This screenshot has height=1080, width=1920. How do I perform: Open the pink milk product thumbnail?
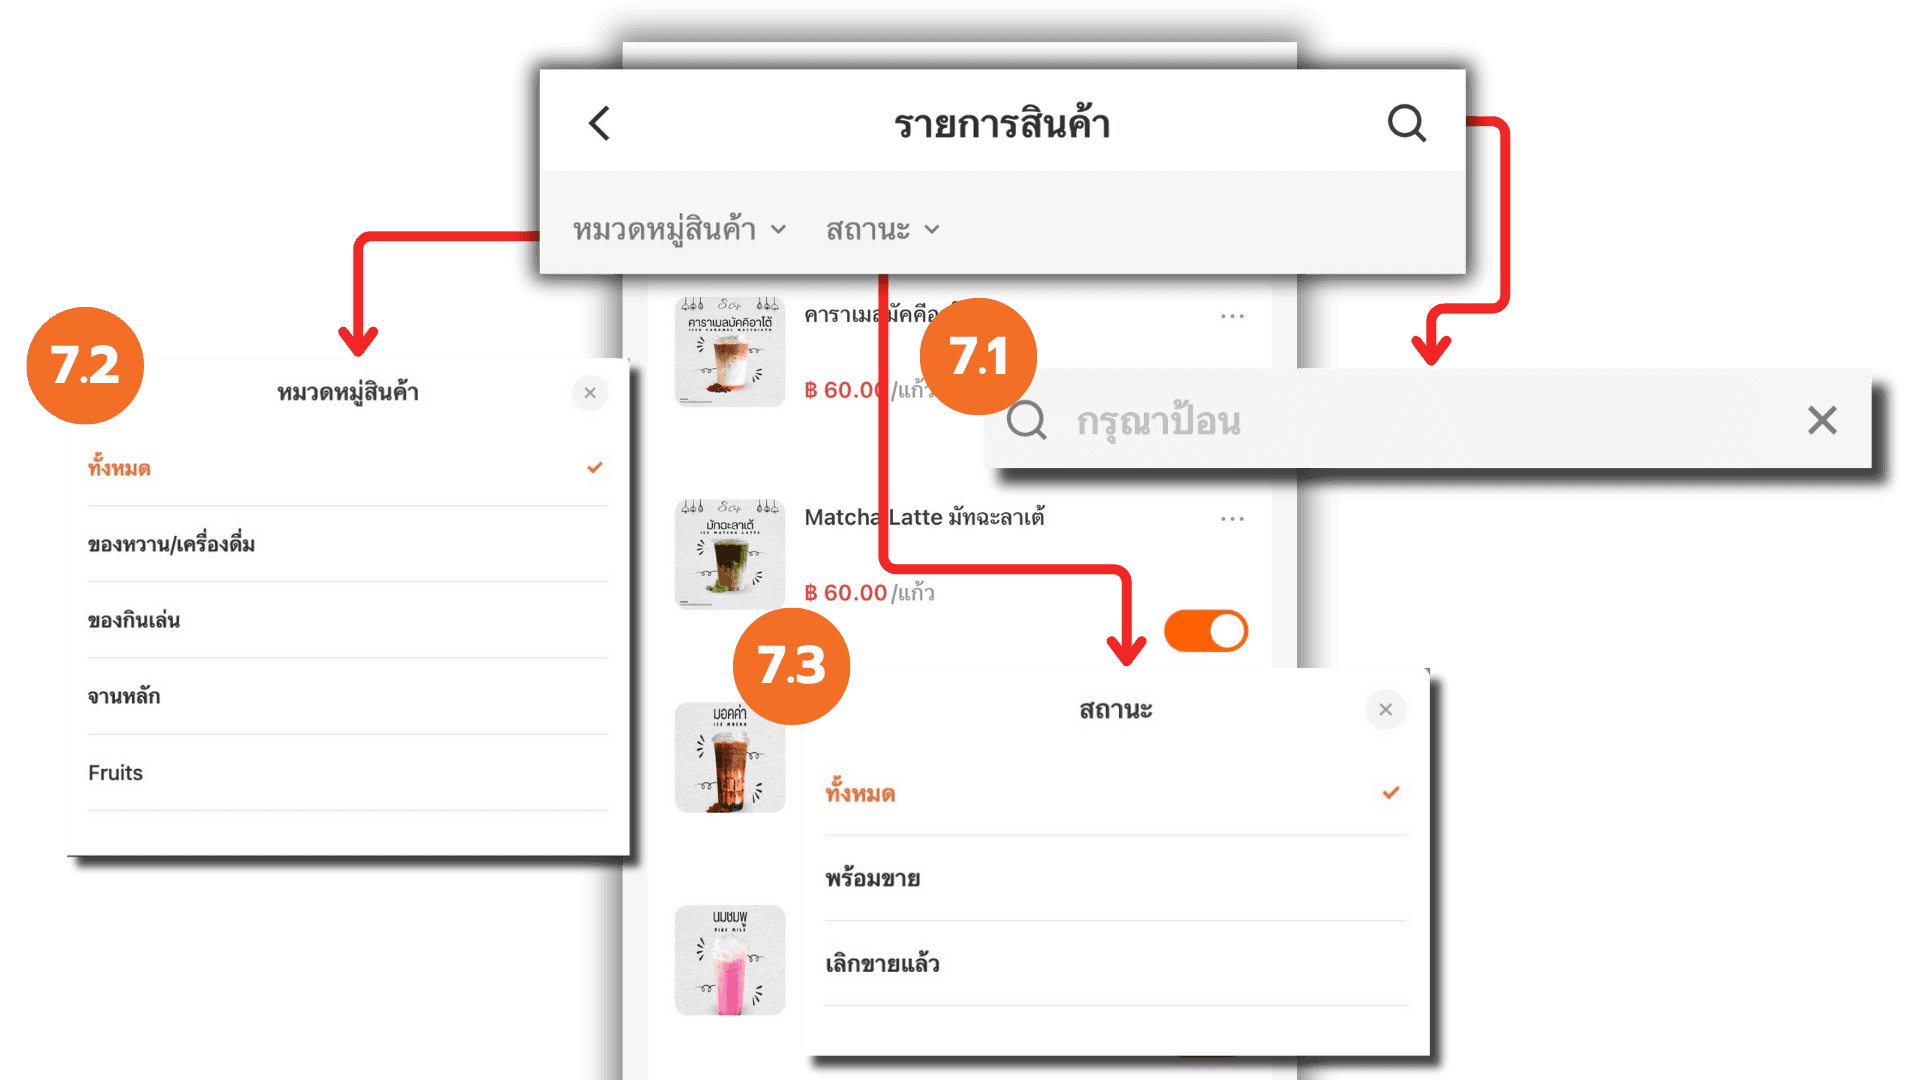pyautogui.click(x=730, y=960)
